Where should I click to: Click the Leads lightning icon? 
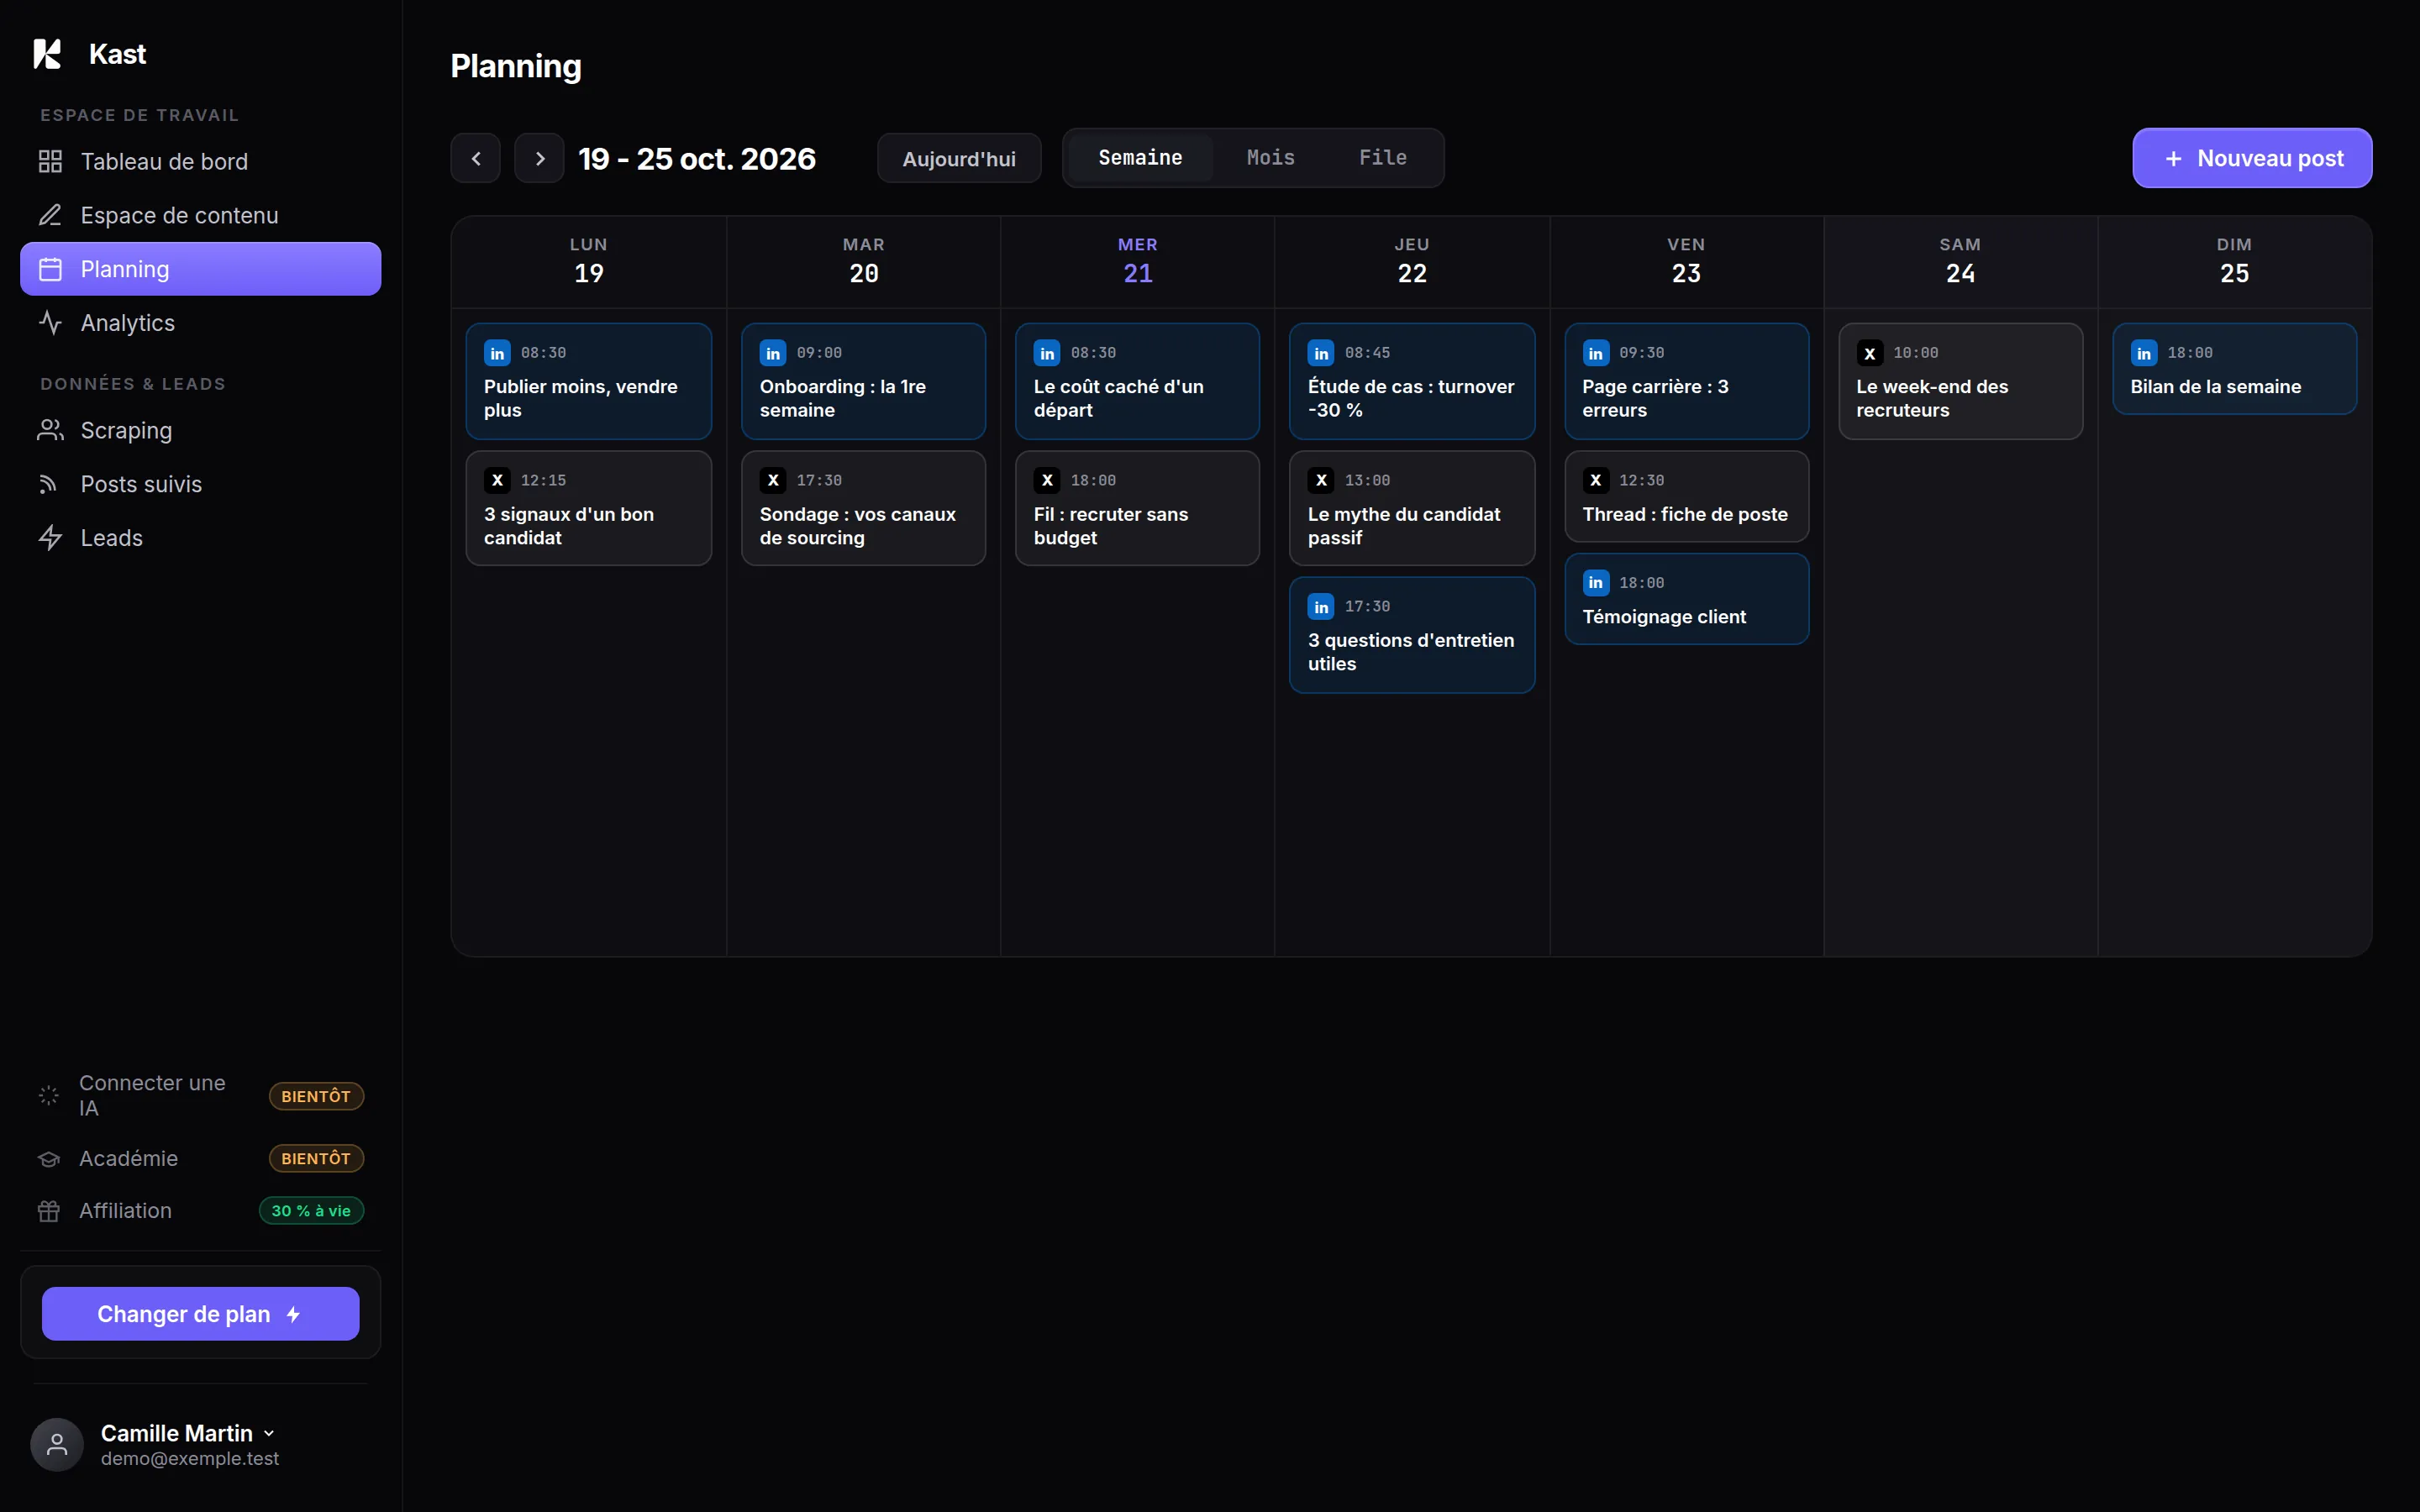(50, 538)
